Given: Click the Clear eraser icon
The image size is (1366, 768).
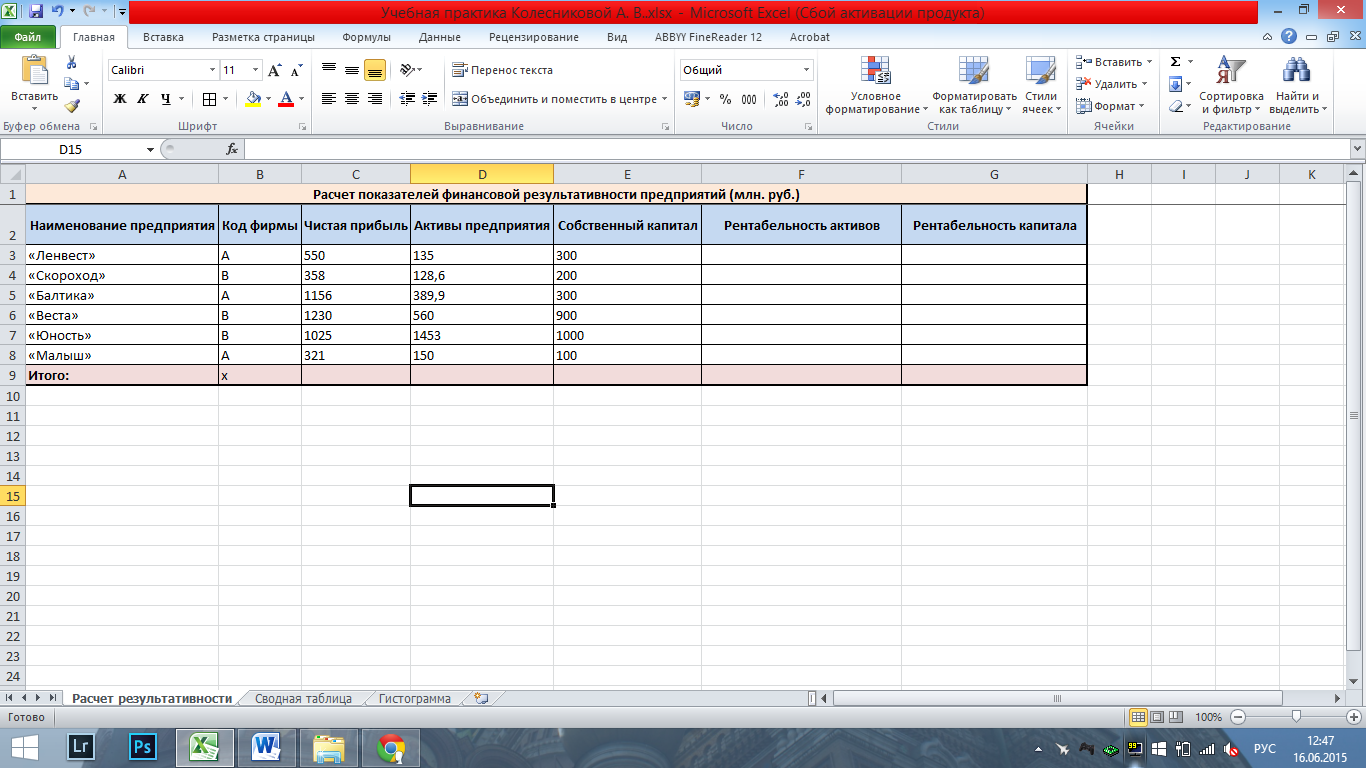Looking at the screenshot, I should click(1176, 106).
